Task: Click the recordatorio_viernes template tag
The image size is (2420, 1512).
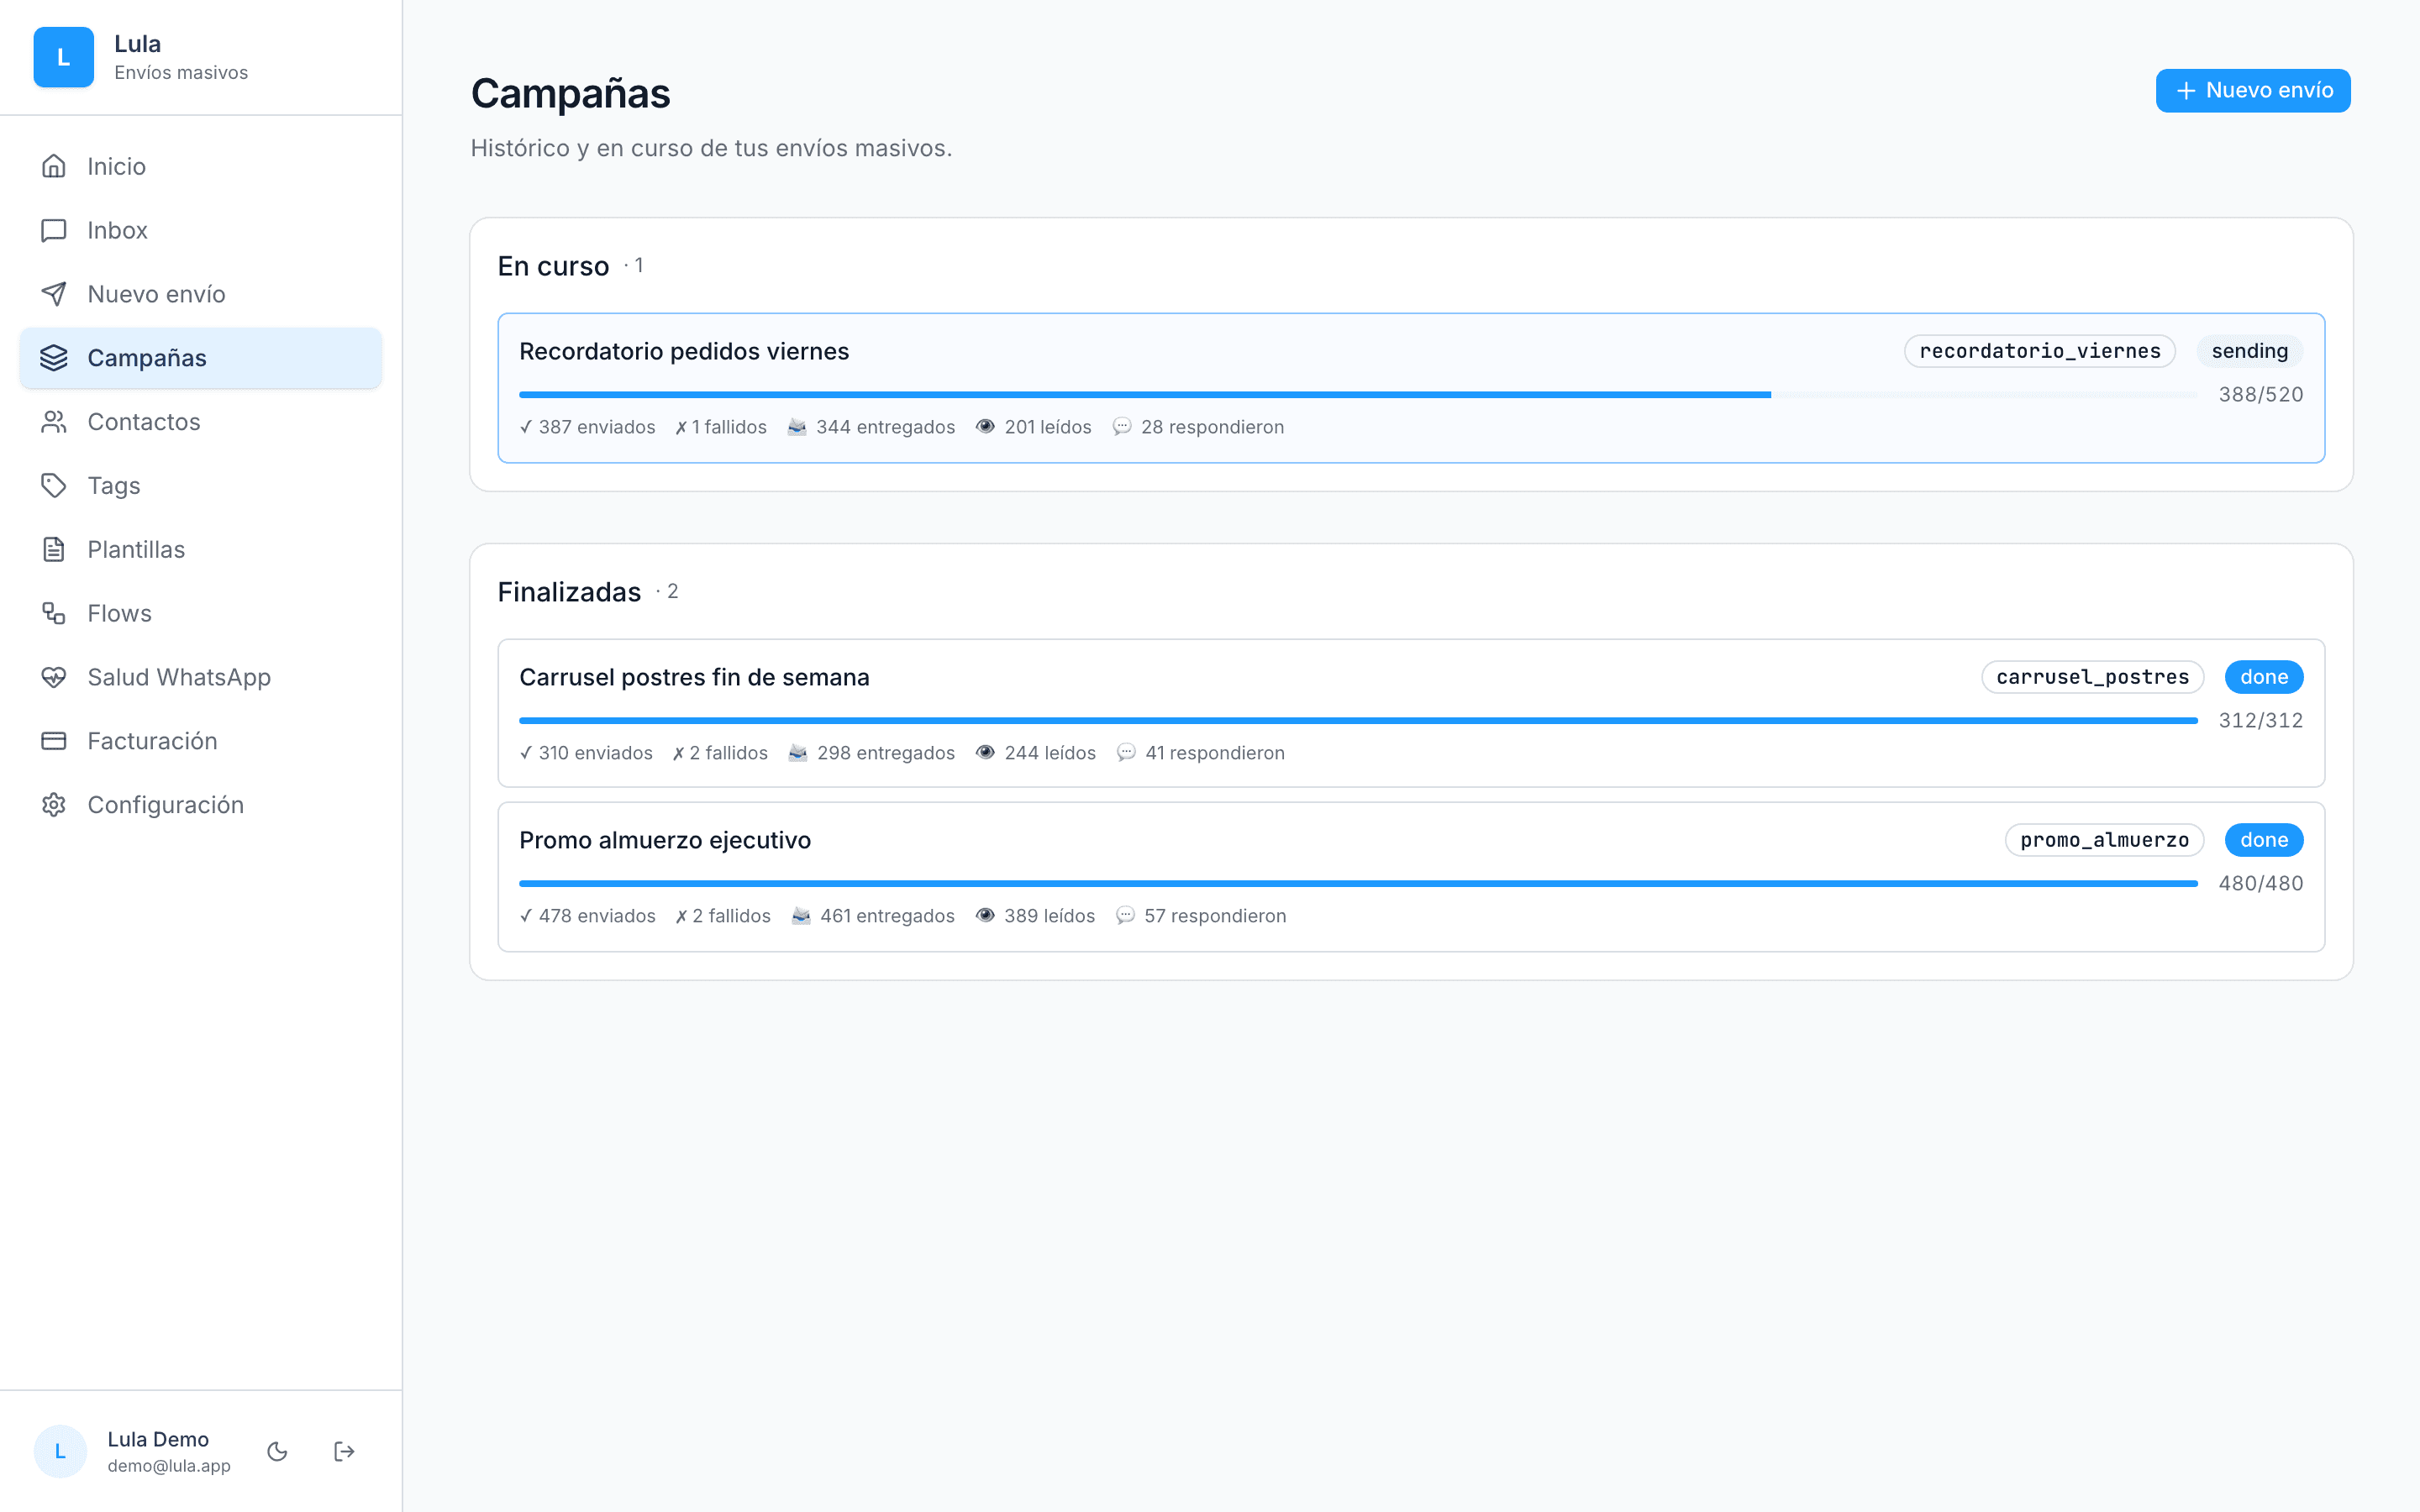Action: coord(2040,351)
